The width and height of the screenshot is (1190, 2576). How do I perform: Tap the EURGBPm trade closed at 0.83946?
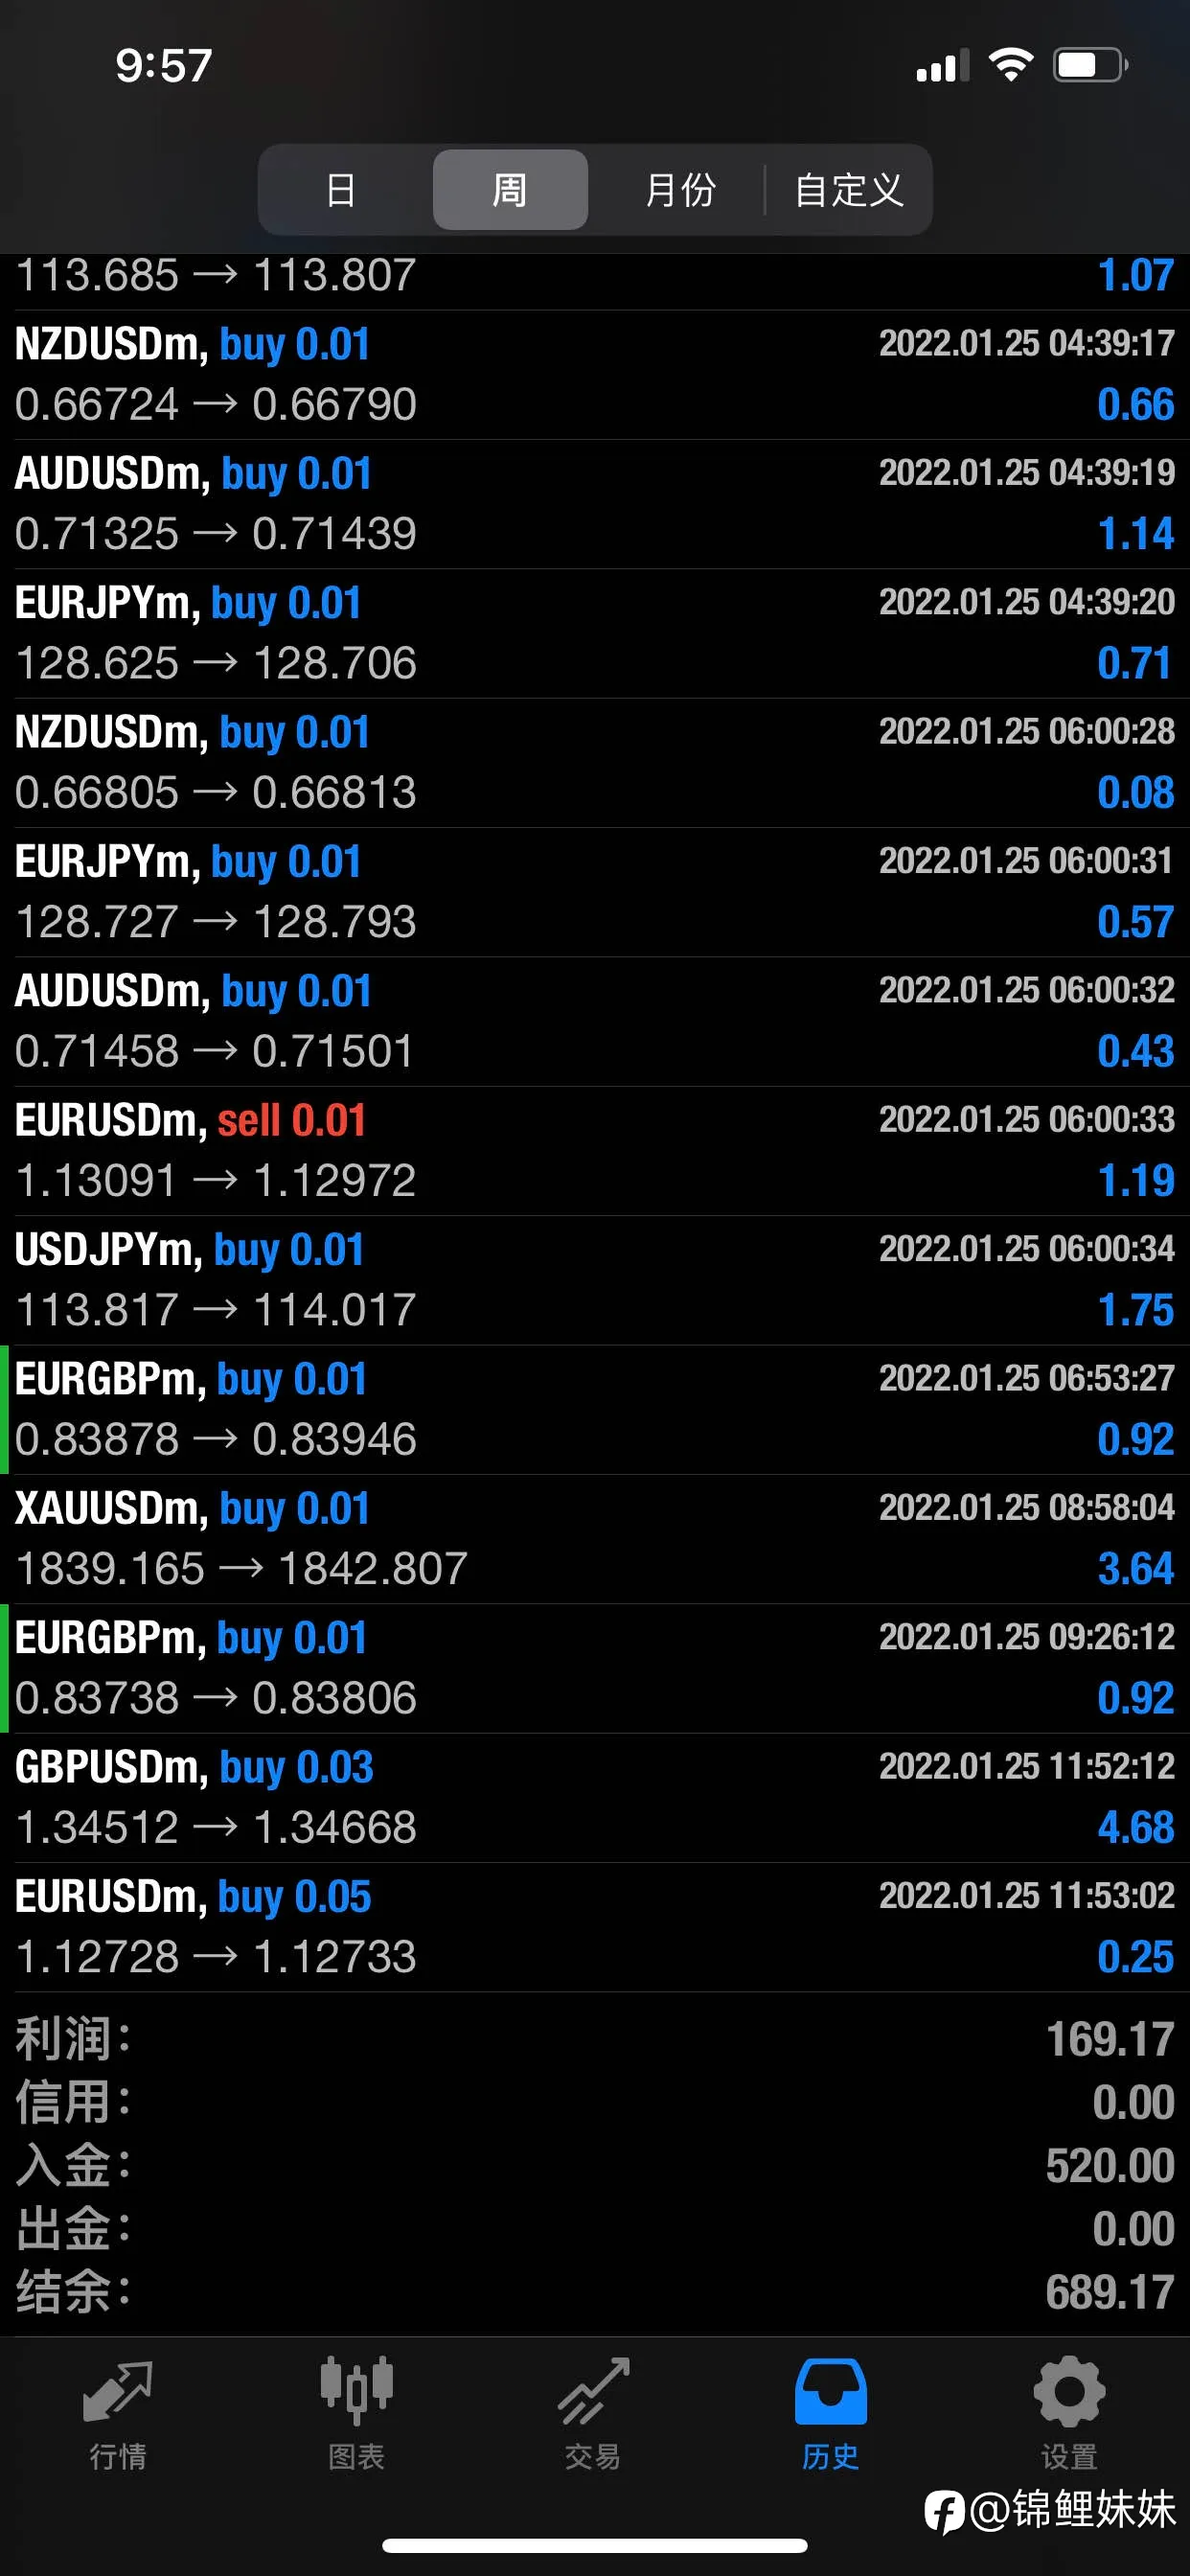coord(595,1410)
